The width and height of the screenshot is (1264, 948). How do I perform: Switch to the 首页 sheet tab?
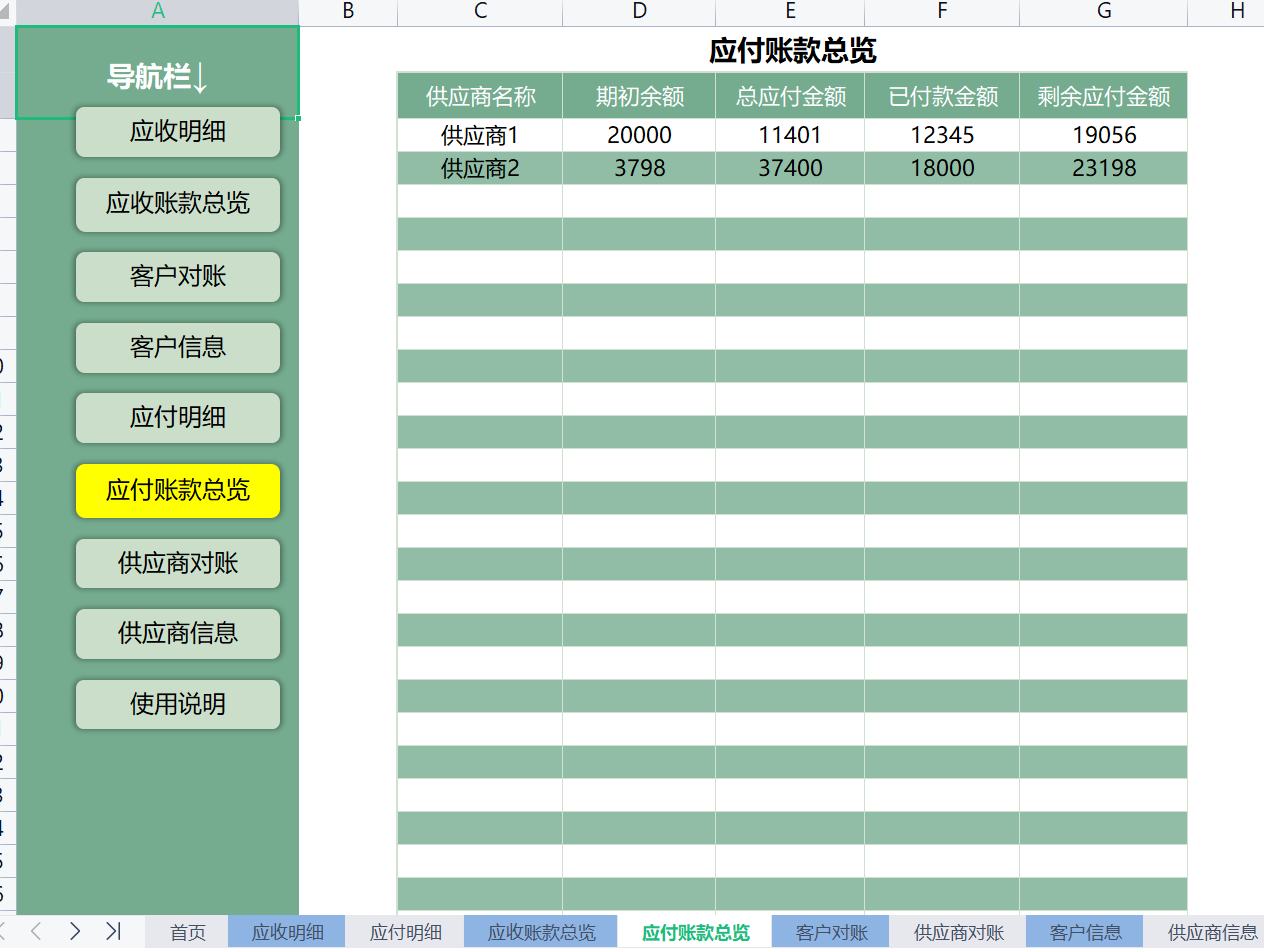tap(187, 931)
